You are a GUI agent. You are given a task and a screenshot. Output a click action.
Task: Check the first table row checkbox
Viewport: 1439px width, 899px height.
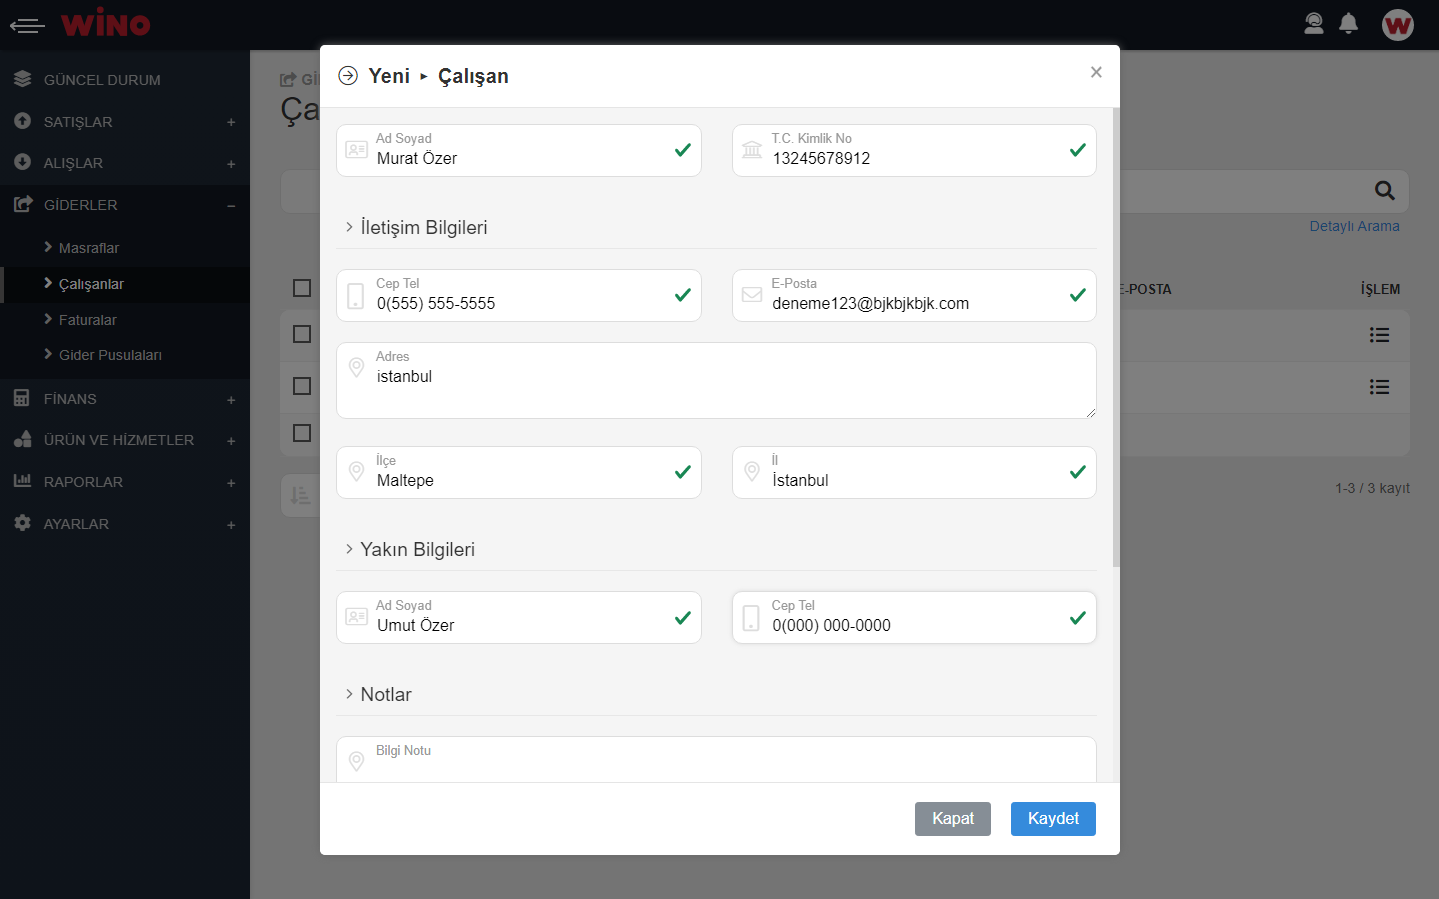click(302, 334)
